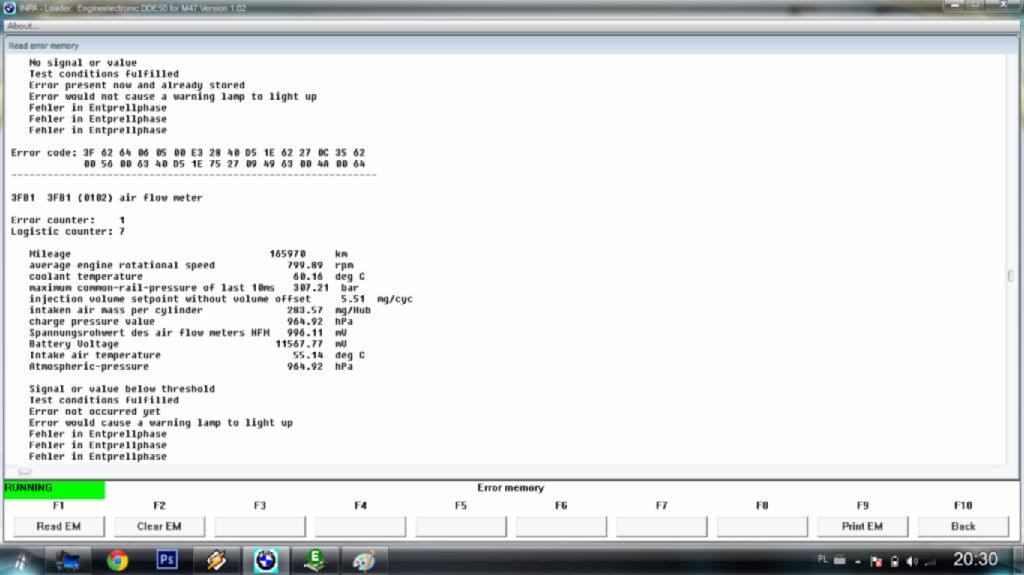Click the Spannungsrohwert air flow meters HFM row

188,333
